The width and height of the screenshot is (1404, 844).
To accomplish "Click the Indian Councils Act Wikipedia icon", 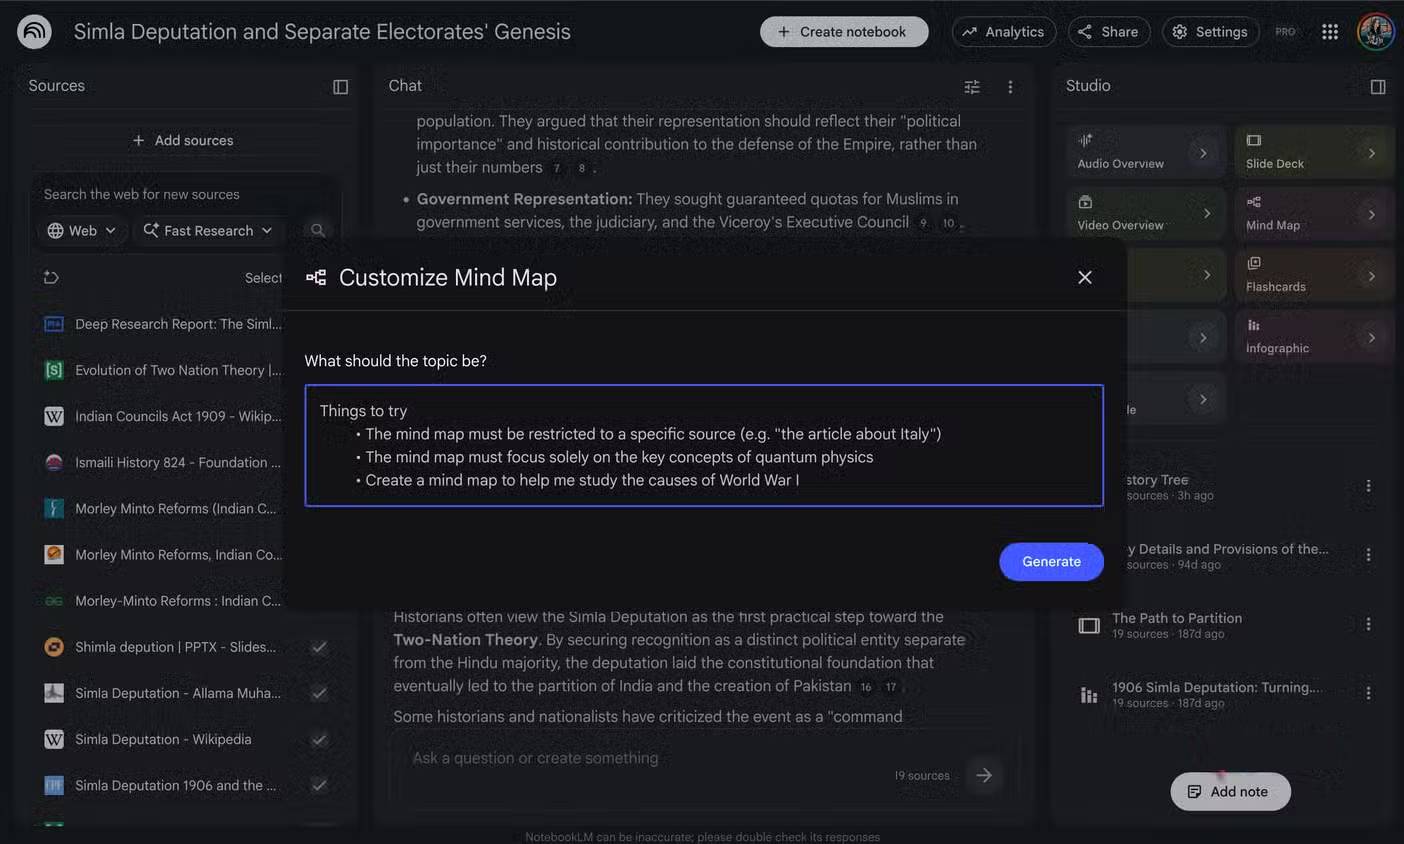I will pyautogui.click(x=54, y=416).
